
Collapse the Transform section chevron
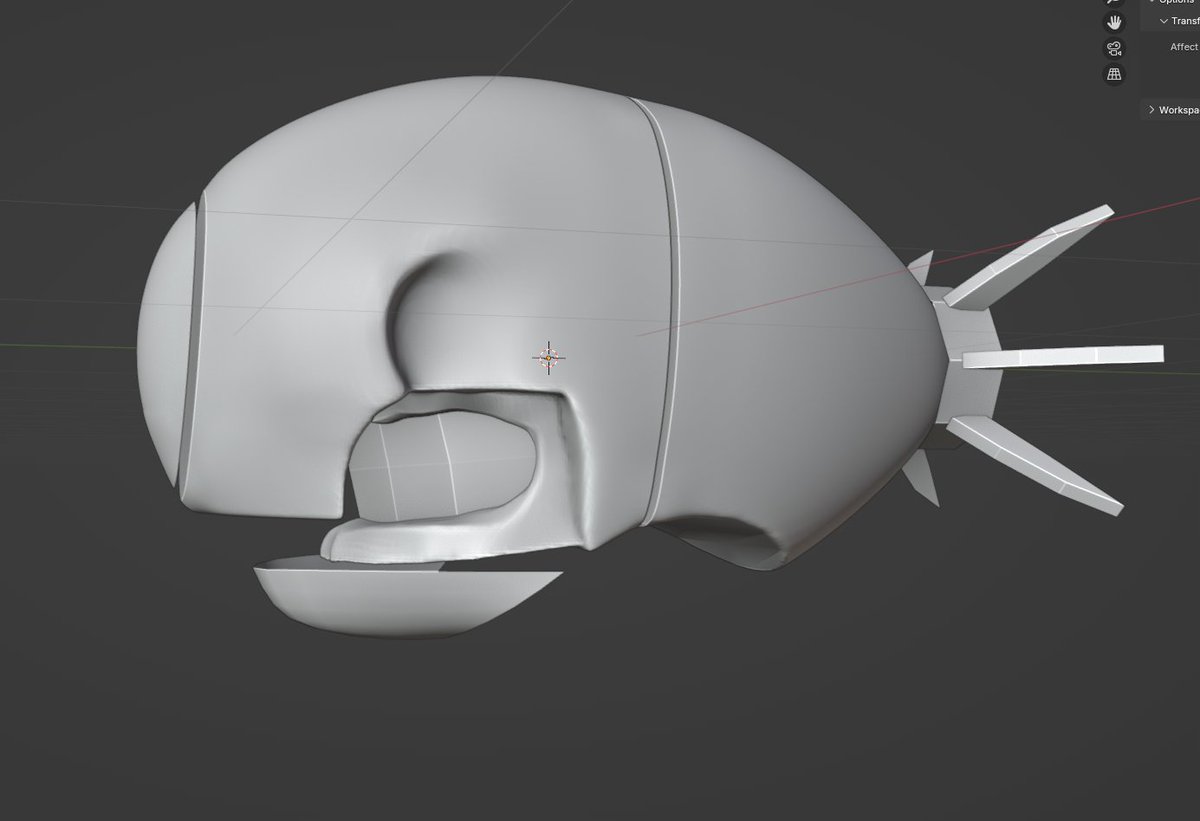(x=1164, y=21)
